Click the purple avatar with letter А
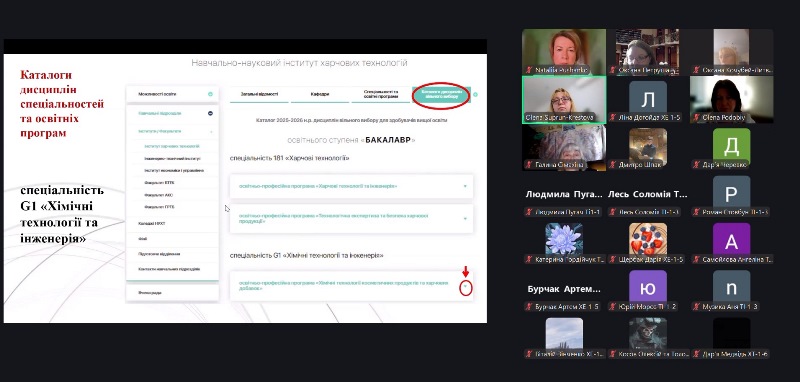The height and width of the screenshot is (382, 800). pyautogui.click(x=731, y=241)
